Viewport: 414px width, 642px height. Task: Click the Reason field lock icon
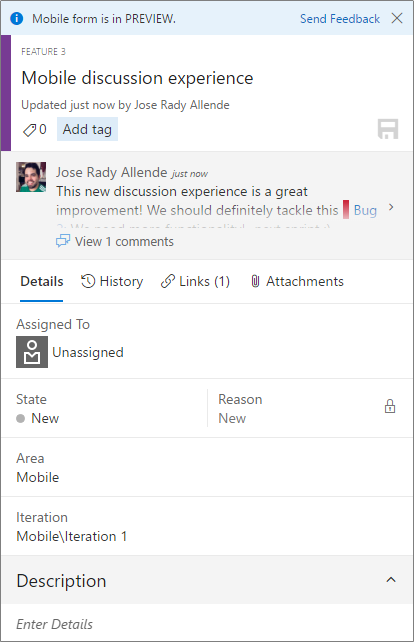(x=390, y=407)
